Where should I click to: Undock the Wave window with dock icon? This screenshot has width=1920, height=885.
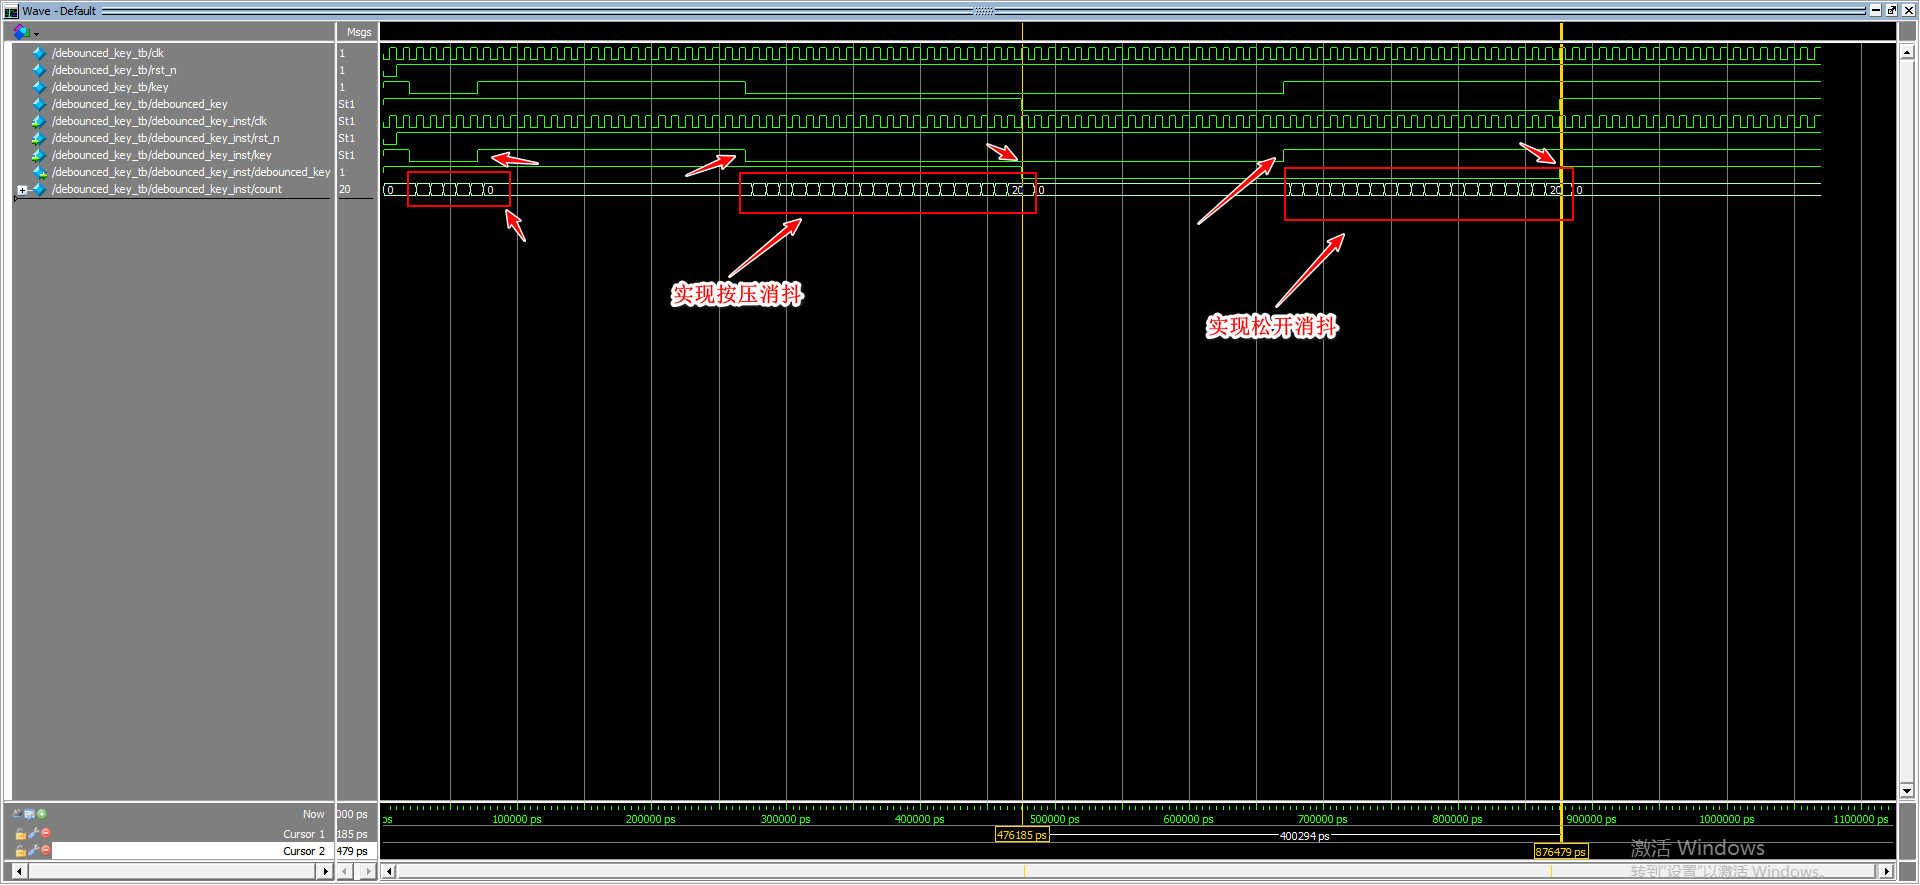pyautogui.click(x=1891, y=10)
